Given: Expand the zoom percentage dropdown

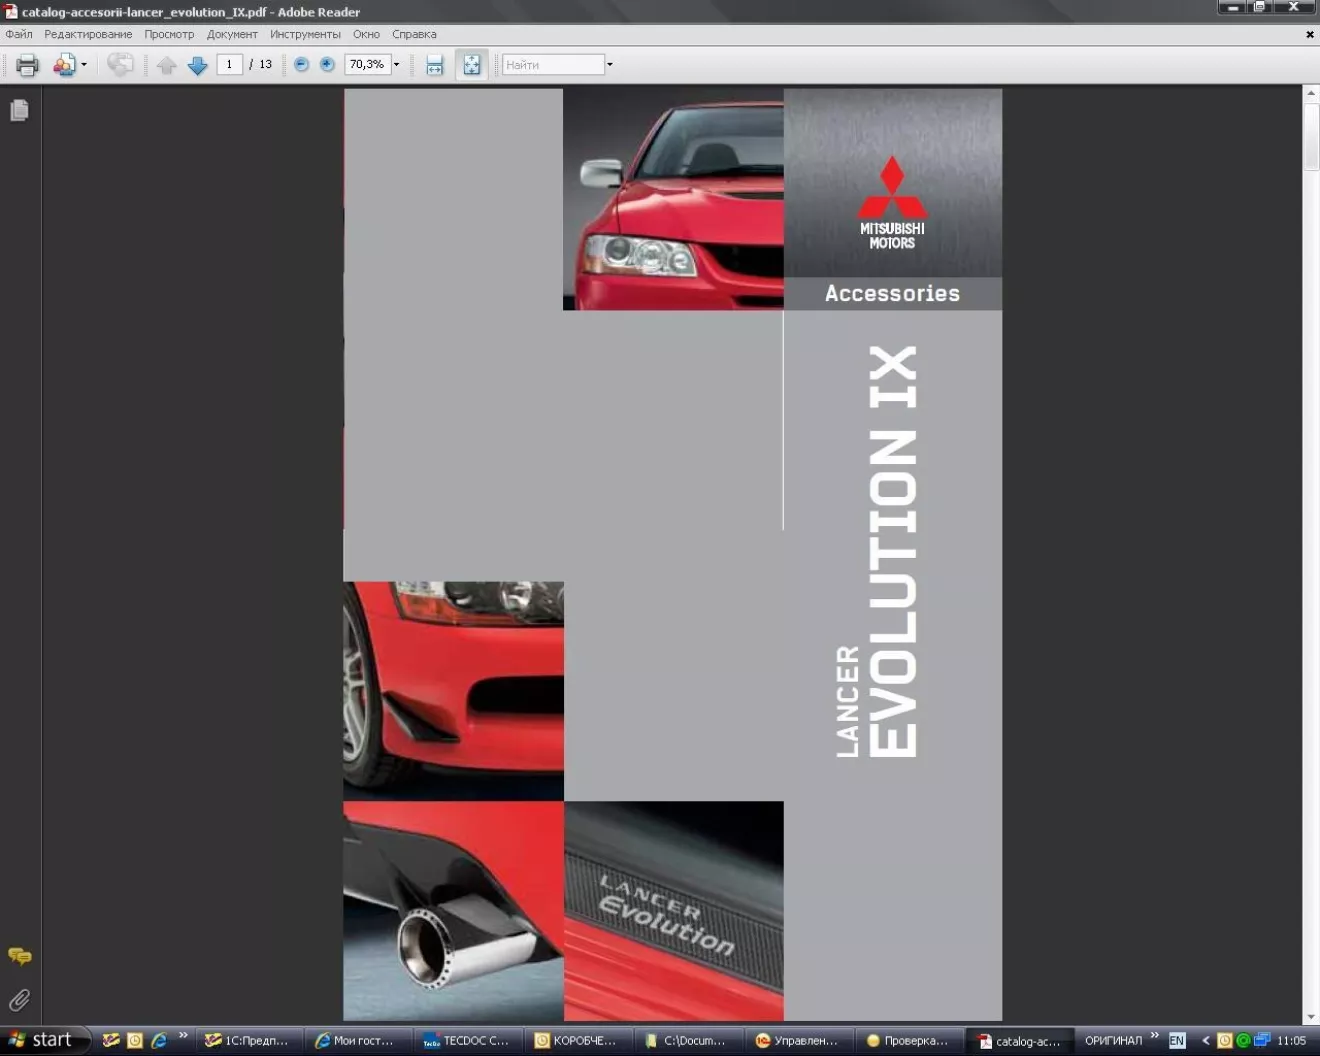Looking at the screenshot, I should point(397,65).
